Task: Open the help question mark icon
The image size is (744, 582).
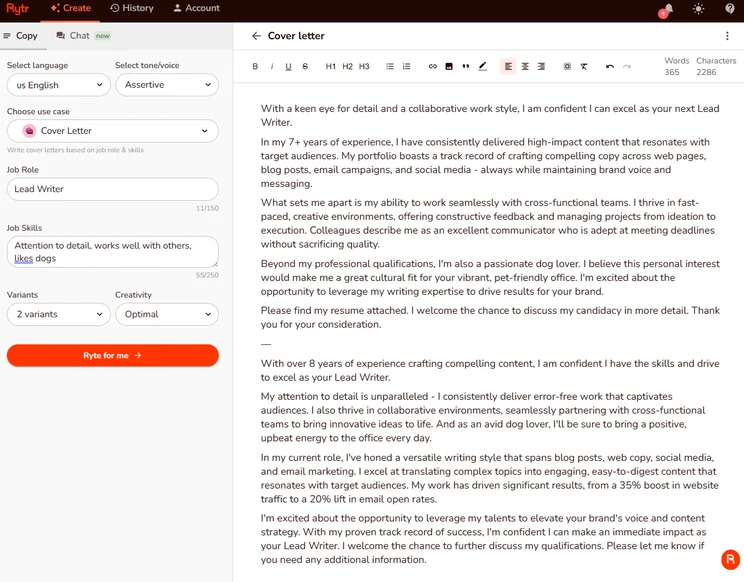Action: click(730, 9)
